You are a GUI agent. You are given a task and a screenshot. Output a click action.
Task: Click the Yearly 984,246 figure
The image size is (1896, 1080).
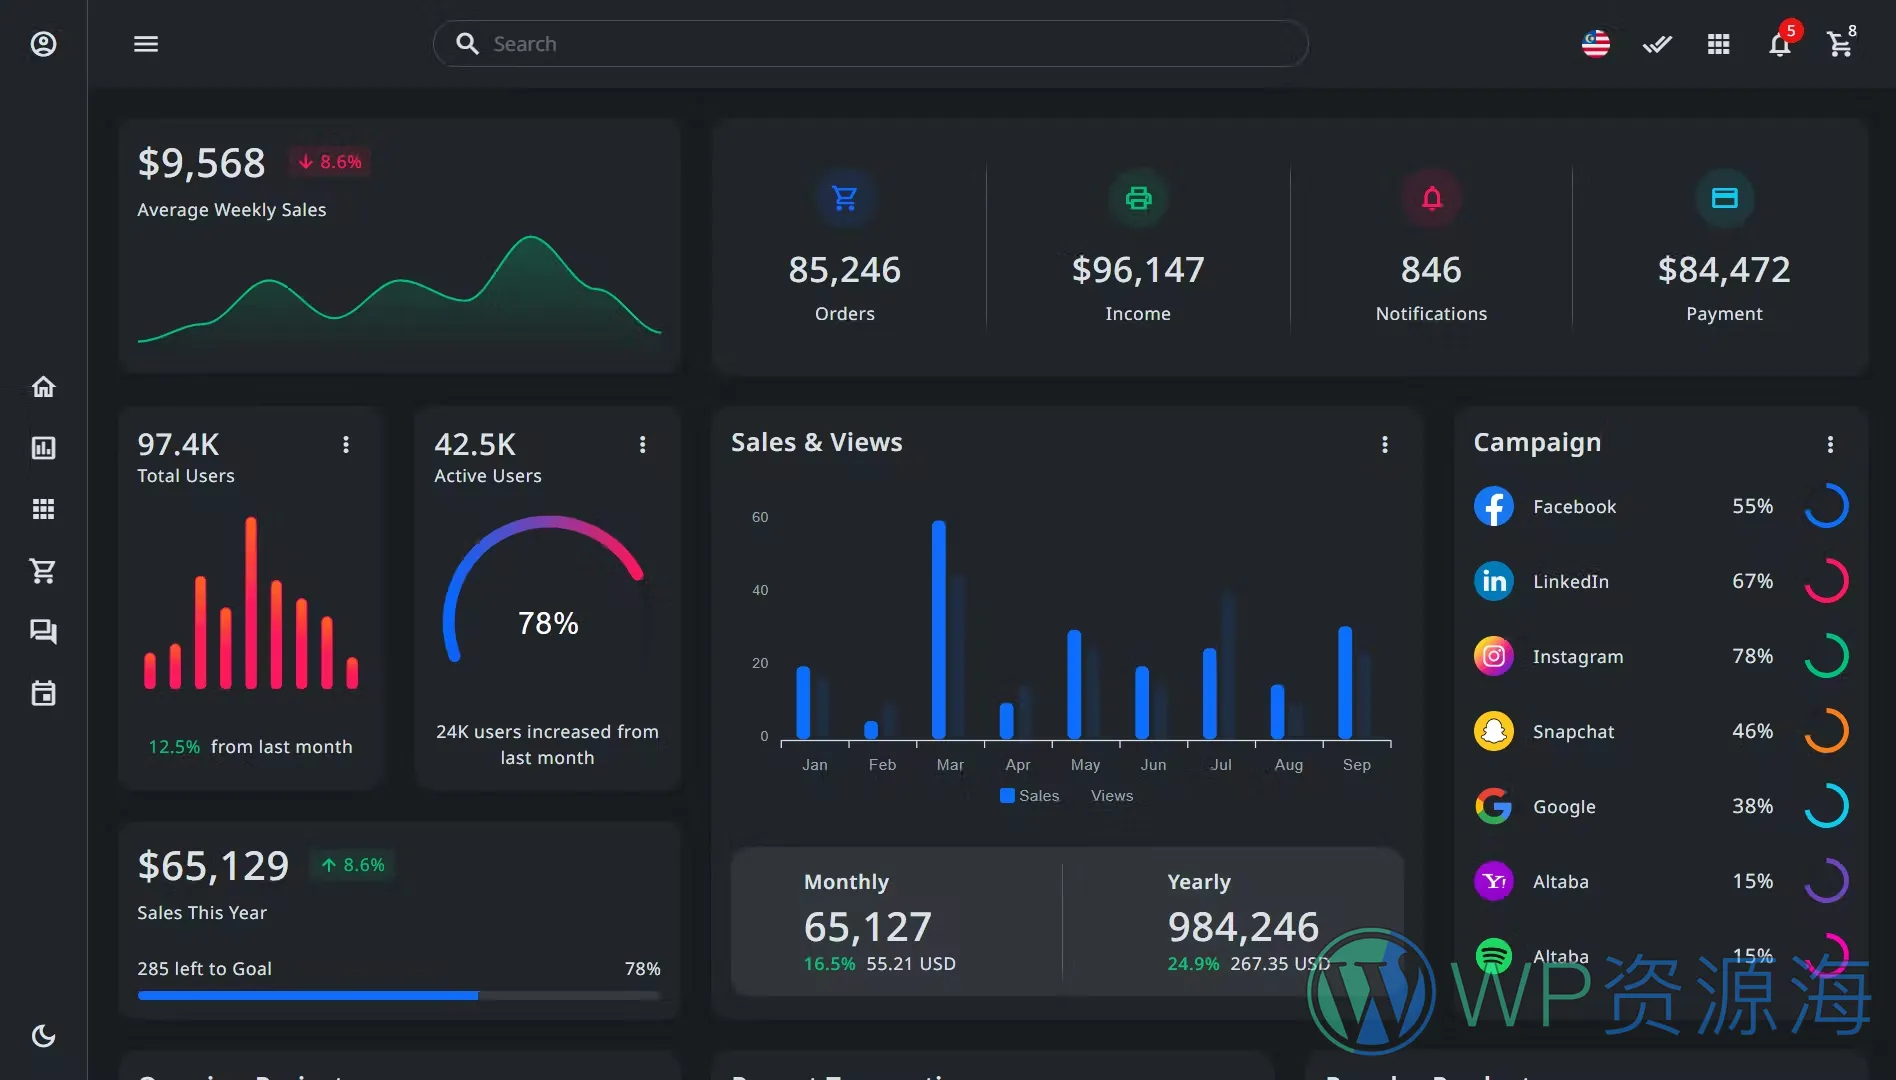(1243, 927)
